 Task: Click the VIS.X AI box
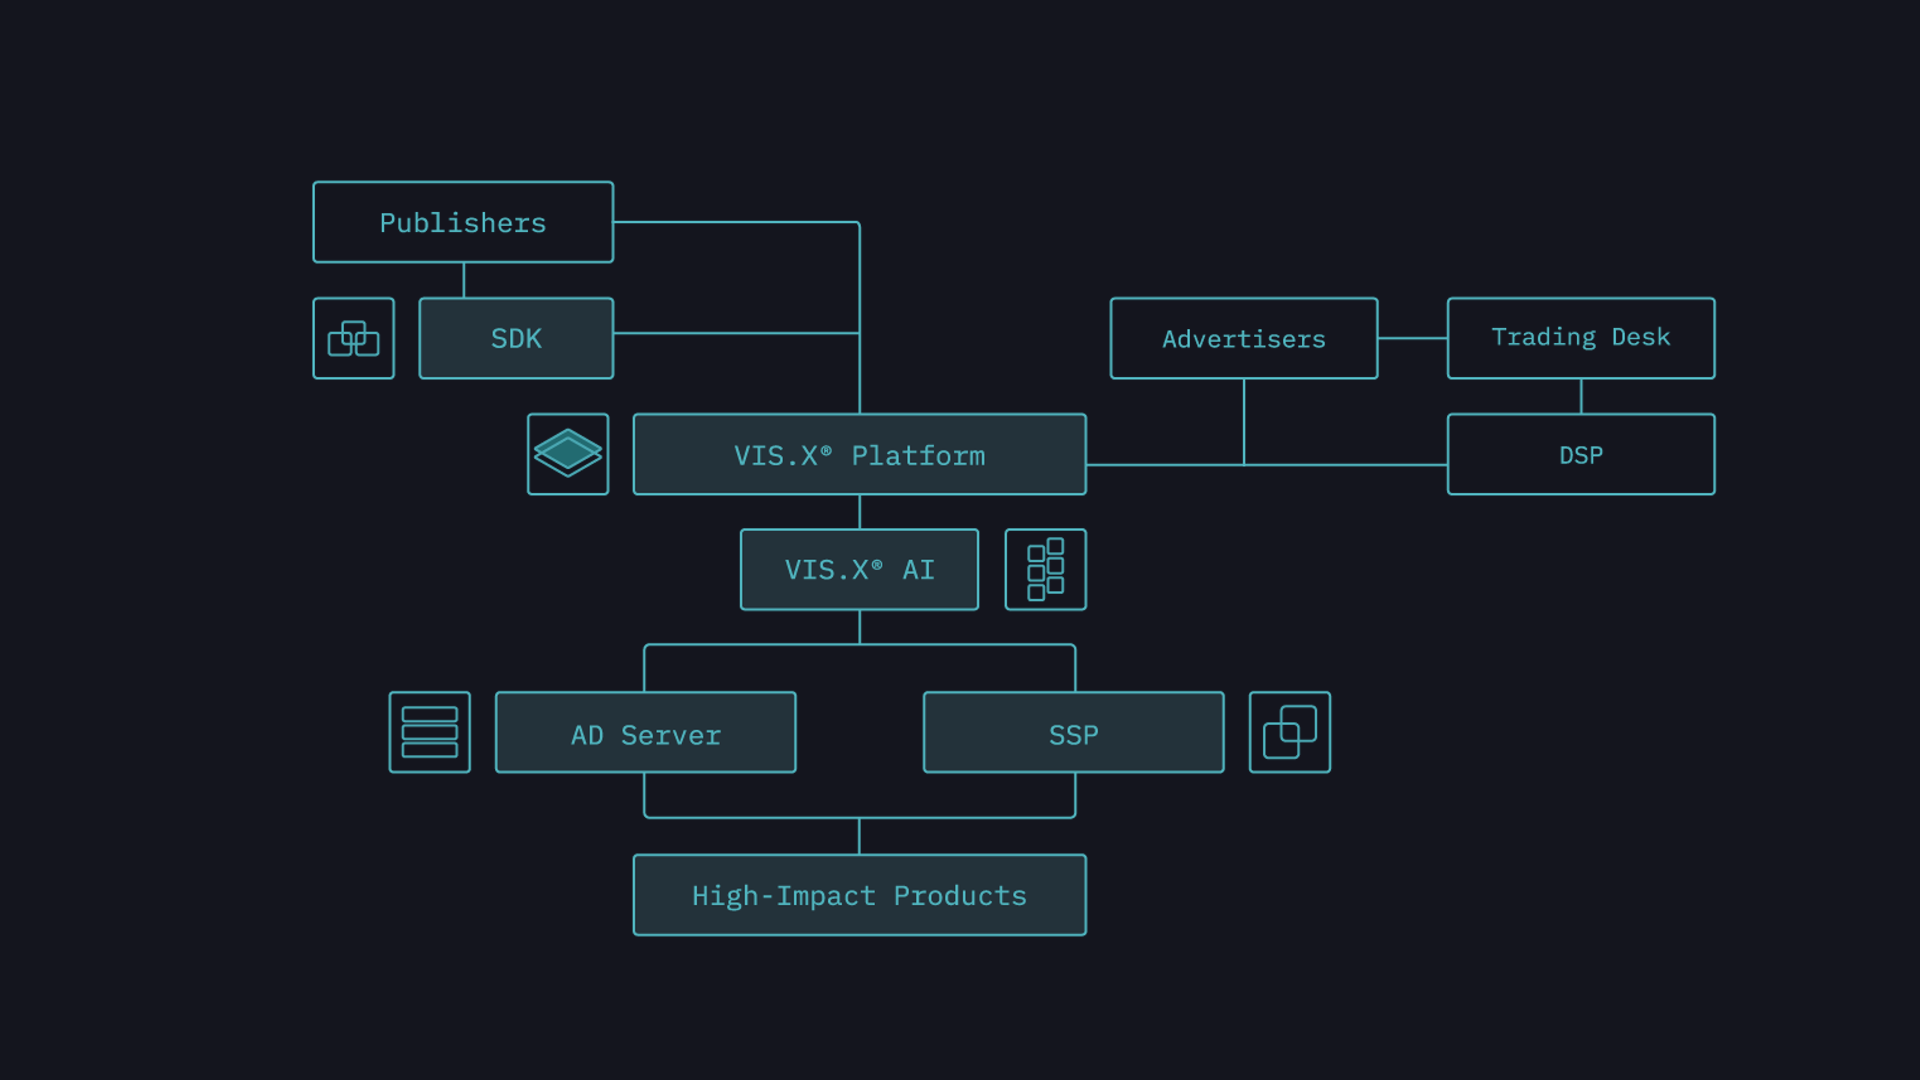(859, 570)
